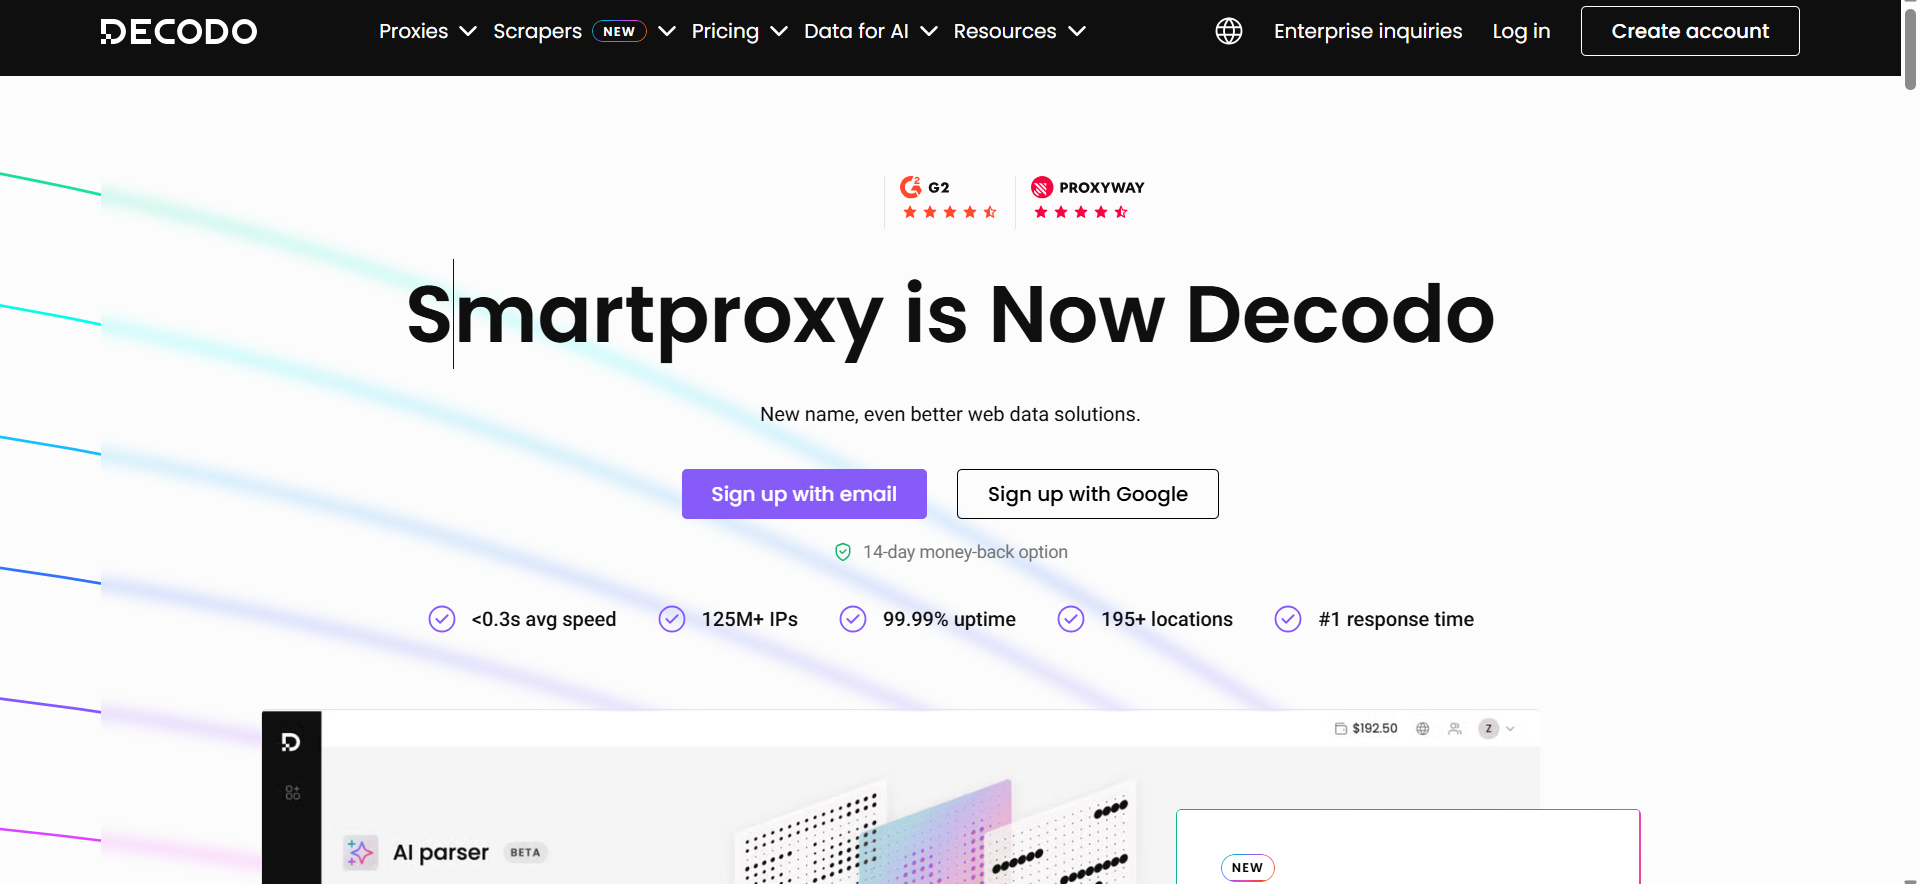Screen dimensions: 1920x884
Task: Click the grid apps icon in the dashboard sidebar
Action: 292,793
